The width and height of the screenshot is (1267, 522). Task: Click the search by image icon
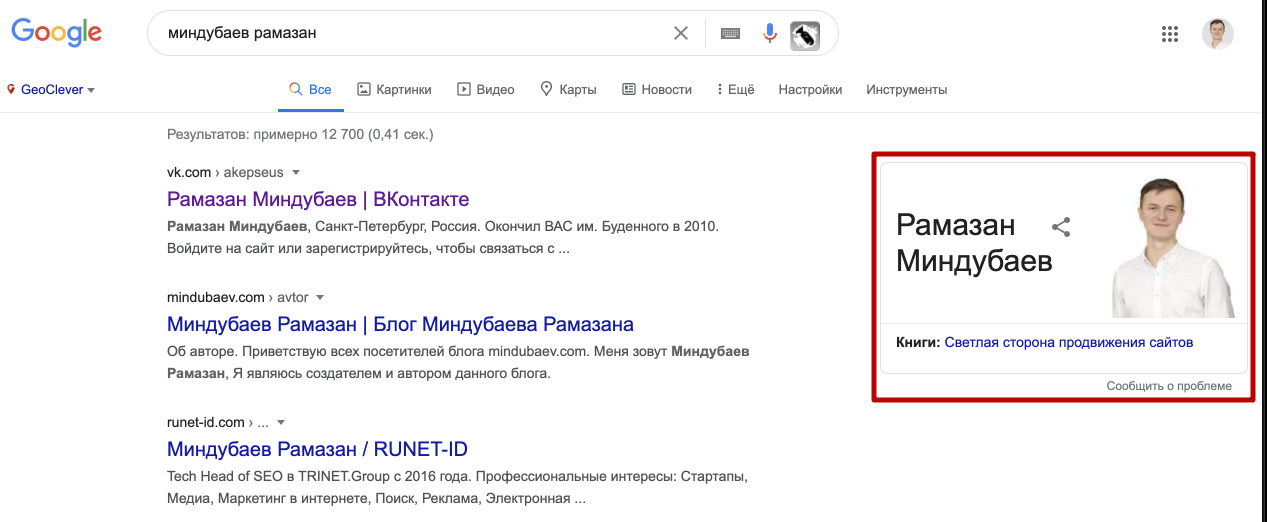pos(805,35)
